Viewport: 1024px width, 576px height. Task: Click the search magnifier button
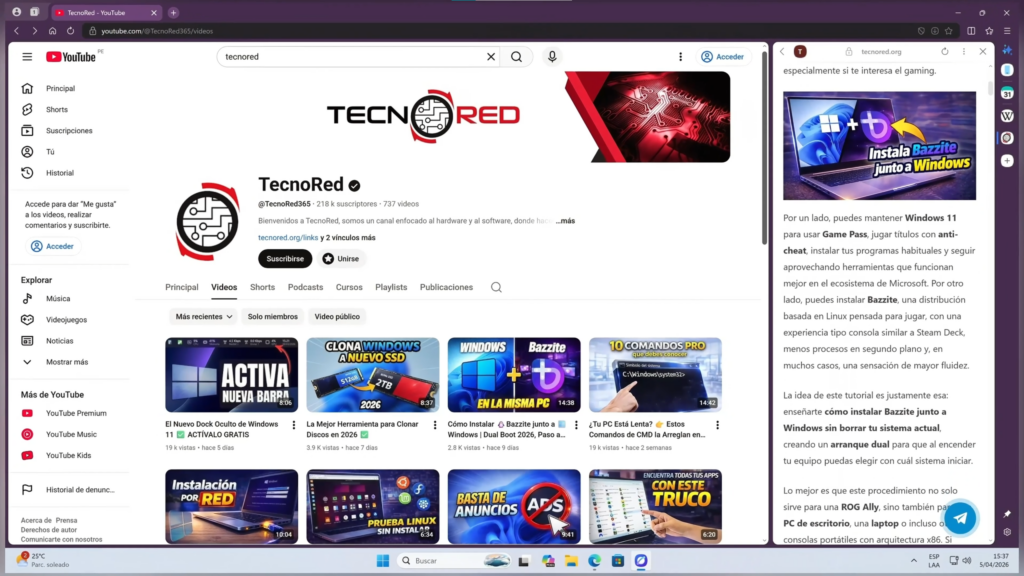pyautogui.click(x=516, y=57)
